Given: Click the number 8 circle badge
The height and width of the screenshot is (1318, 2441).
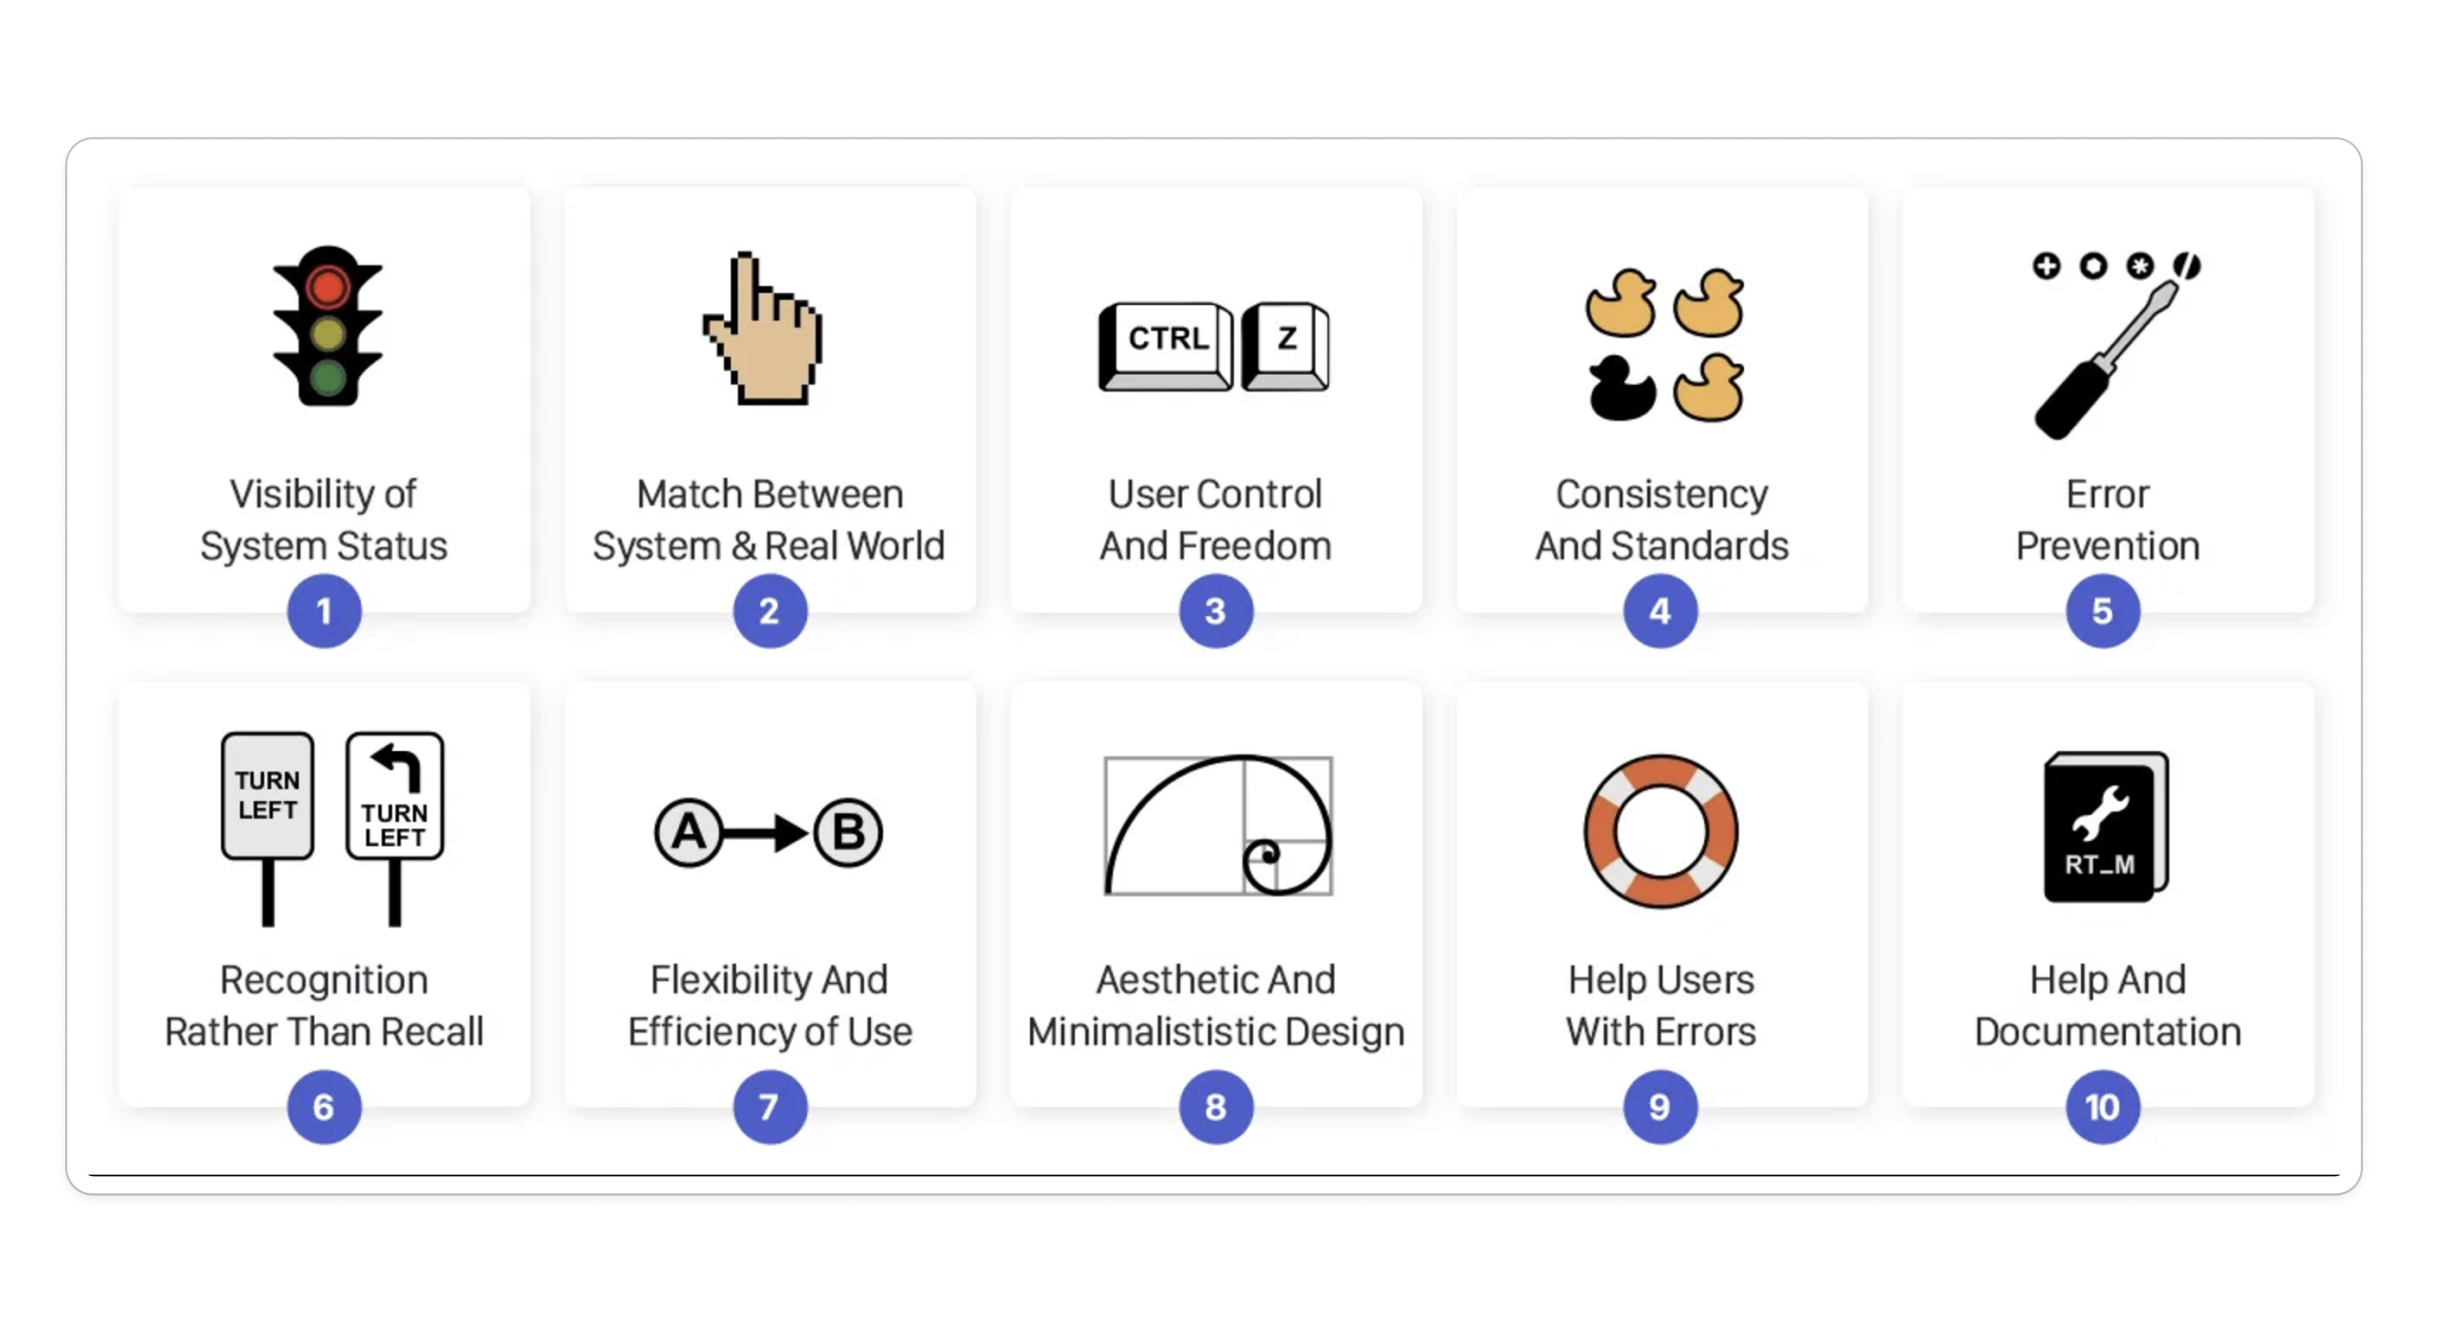Looking at the screenshot, I should click(x=1216, y=1107).
